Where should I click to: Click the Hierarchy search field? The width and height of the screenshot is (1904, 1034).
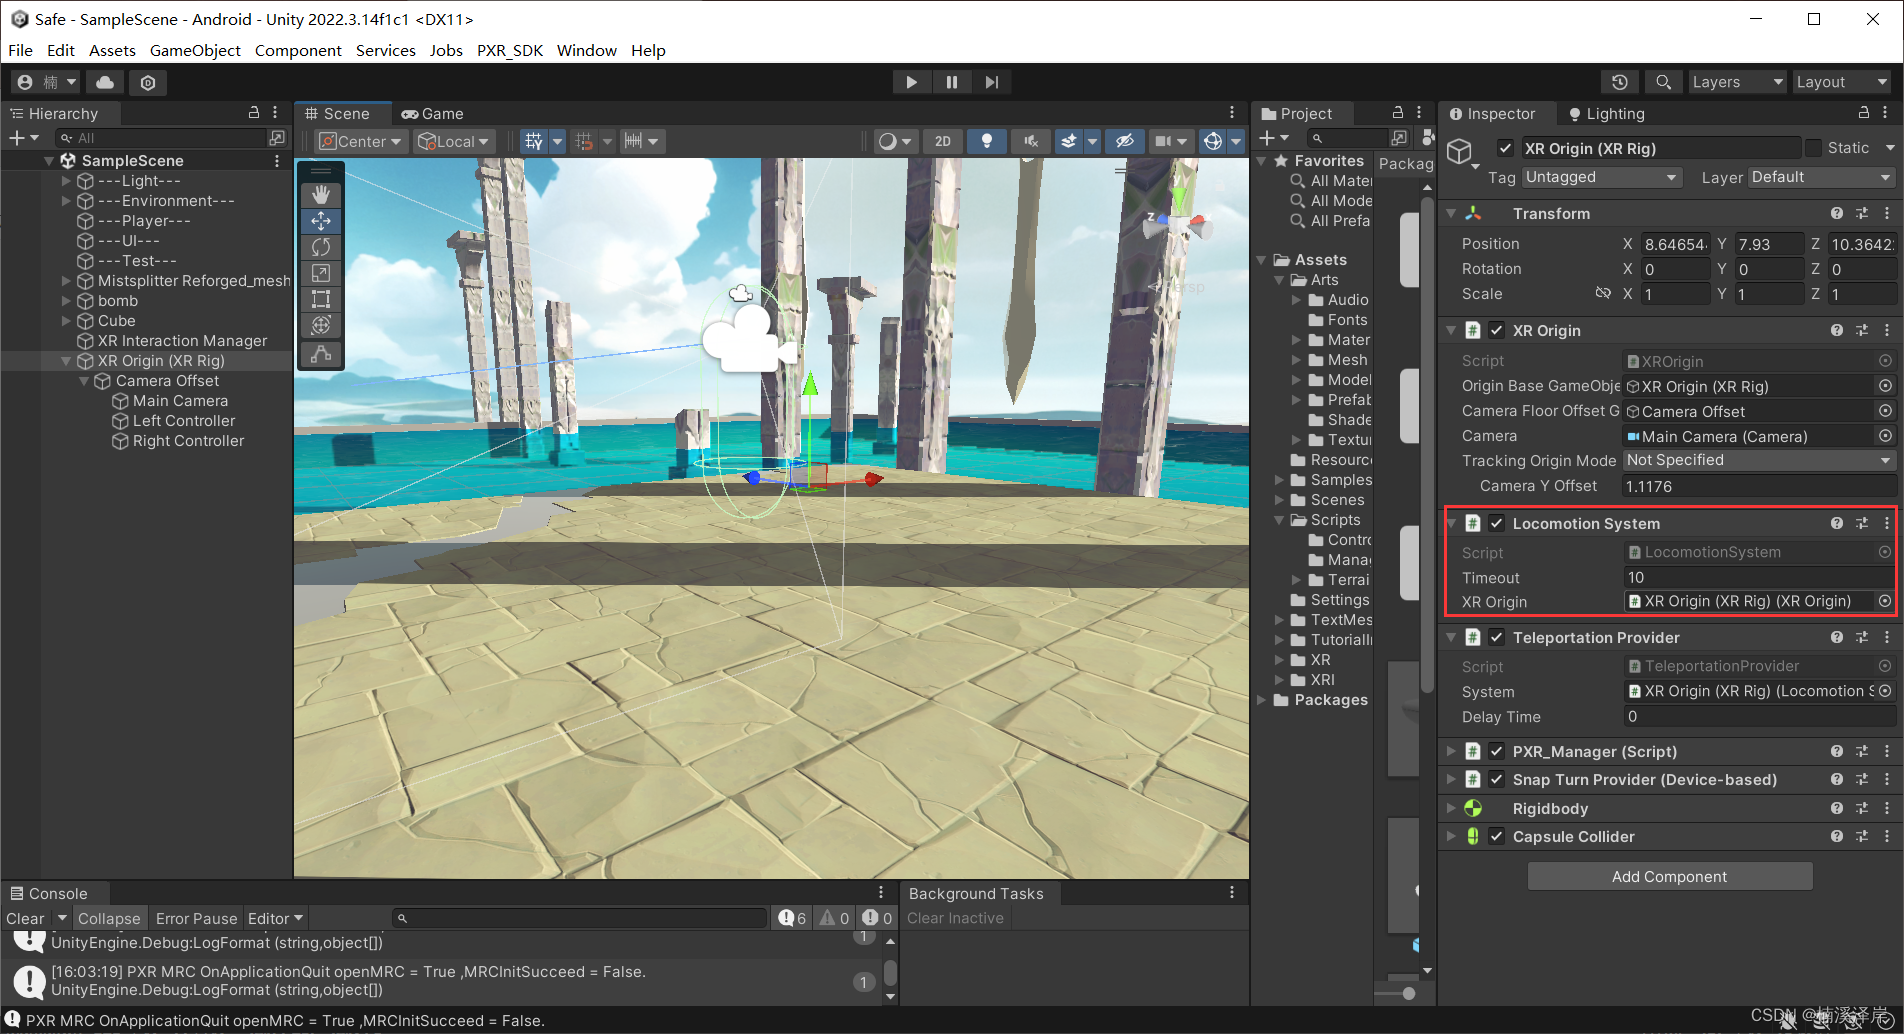(x=161, y=138)
